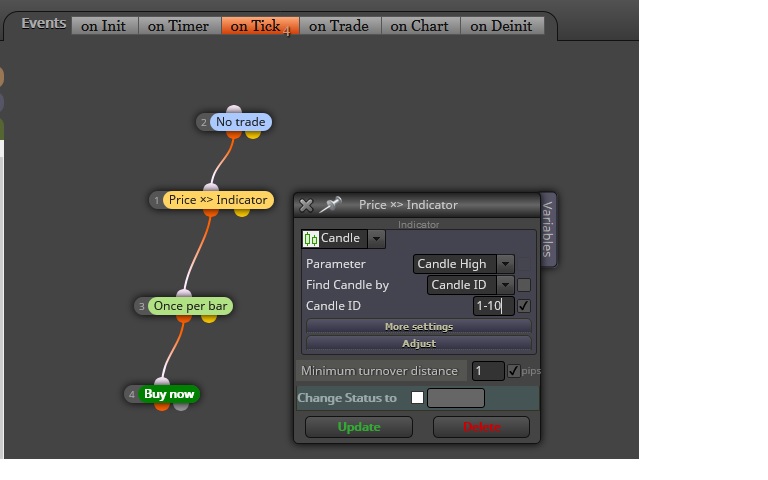Toggle checkbox beside Find Candle by

coord(524,285)
